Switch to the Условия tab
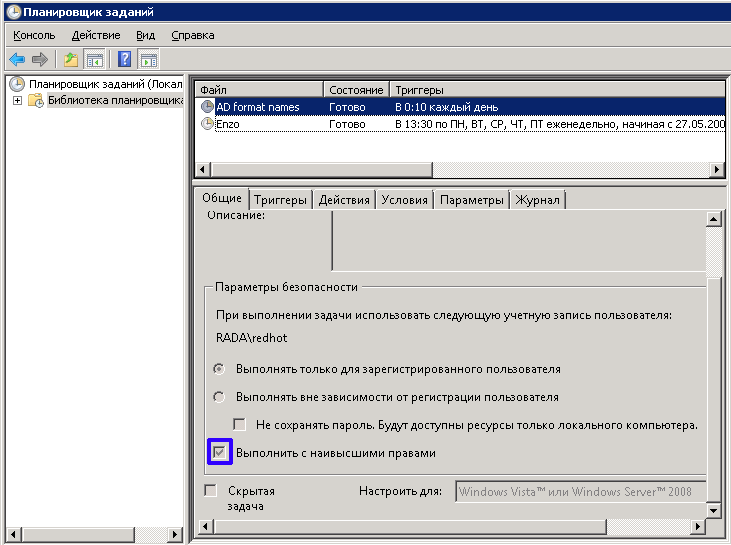 404,200
